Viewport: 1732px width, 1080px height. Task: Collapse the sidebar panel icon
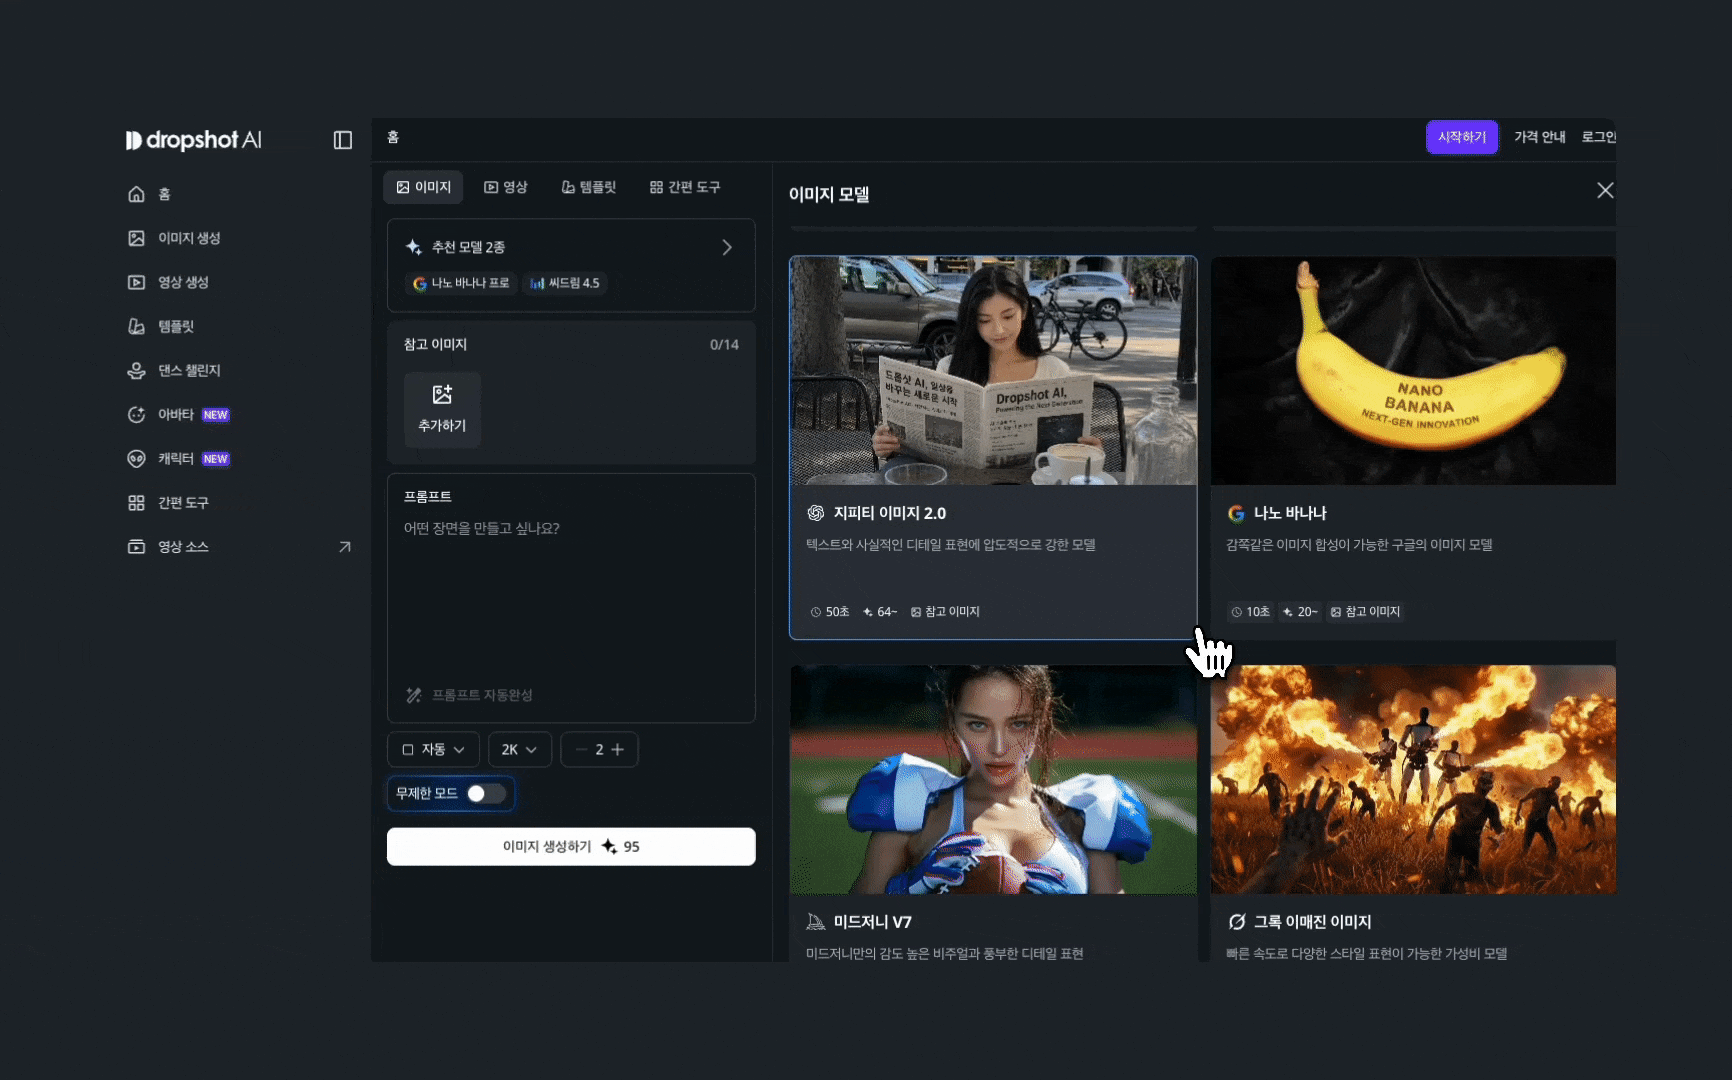(x=343, y=140)
